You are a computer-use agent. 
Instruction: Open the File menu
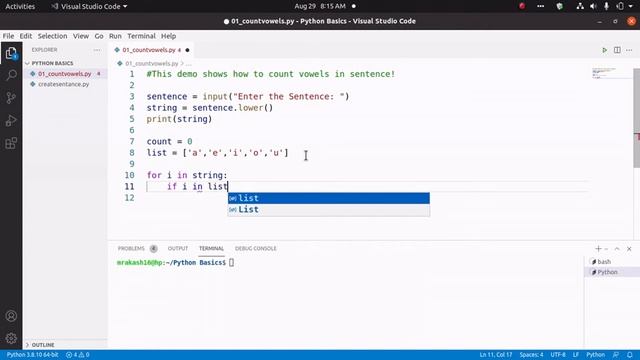point(8,36)
